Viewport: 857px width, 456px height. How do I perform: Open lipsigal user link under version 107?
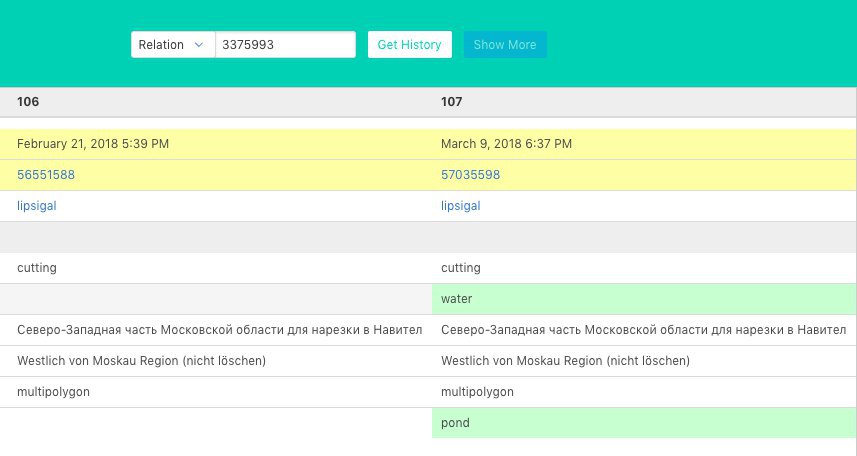pos(461,206)
